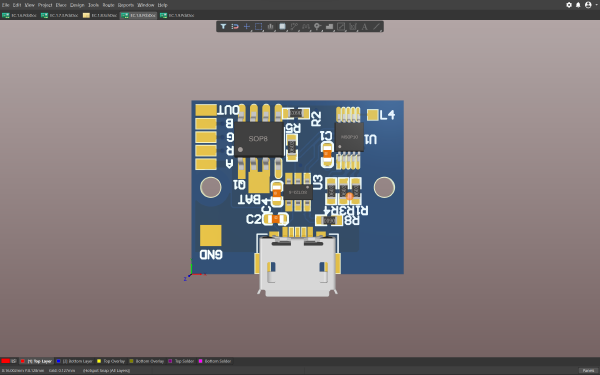Viewport: 600px width, 375px height.
Task: Select the Move Objects cross tool
Action: 247,26
